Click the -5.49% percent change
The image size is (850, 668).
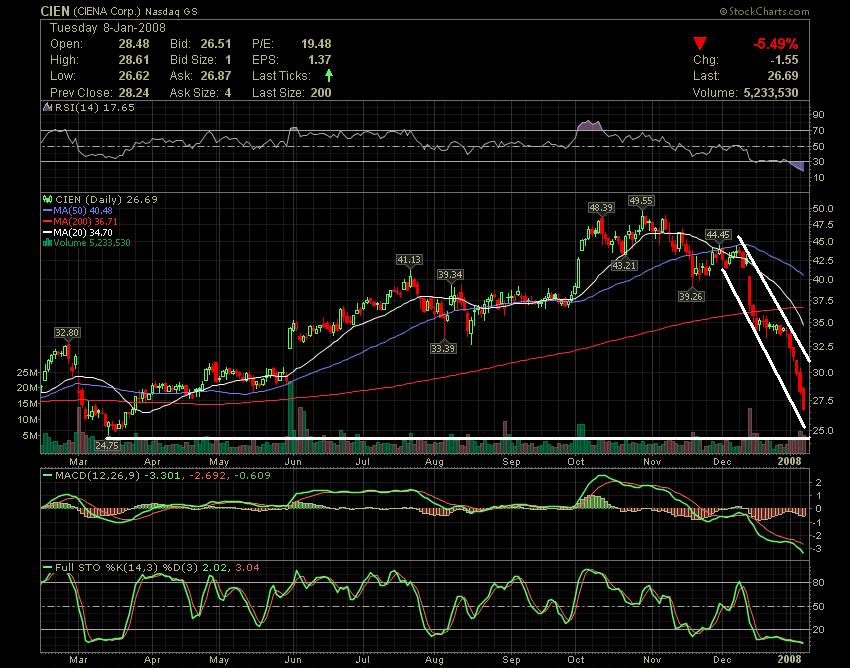coord(776,44)
